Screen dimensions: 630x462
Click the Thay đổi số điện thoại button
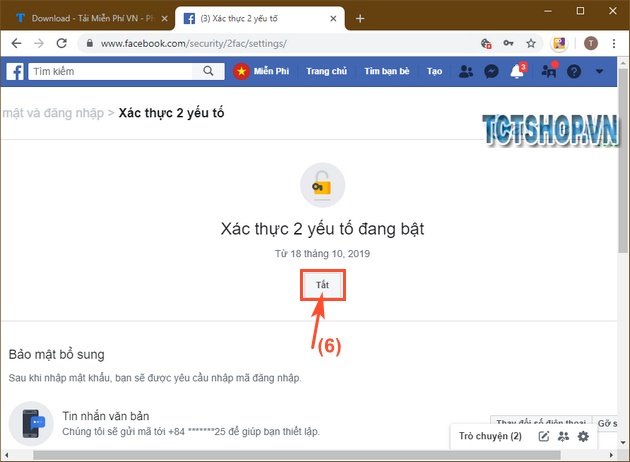point(541,421)
